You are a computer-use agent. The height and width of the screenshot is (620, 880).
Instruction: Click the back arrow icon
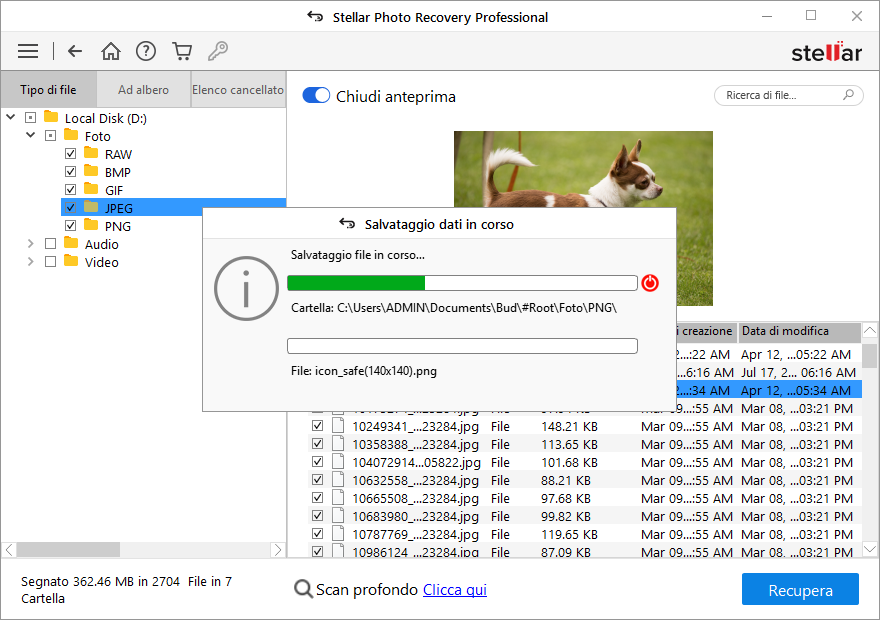(x=75, y=51)
